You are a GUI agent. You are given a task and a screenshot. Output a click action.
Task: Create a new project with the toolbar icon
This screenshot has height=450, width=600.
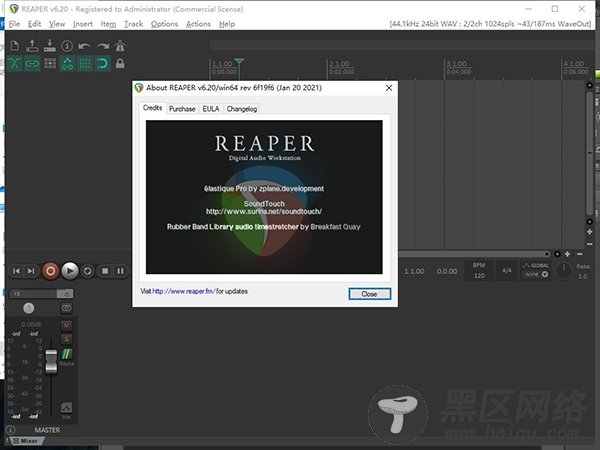[15, 46]
